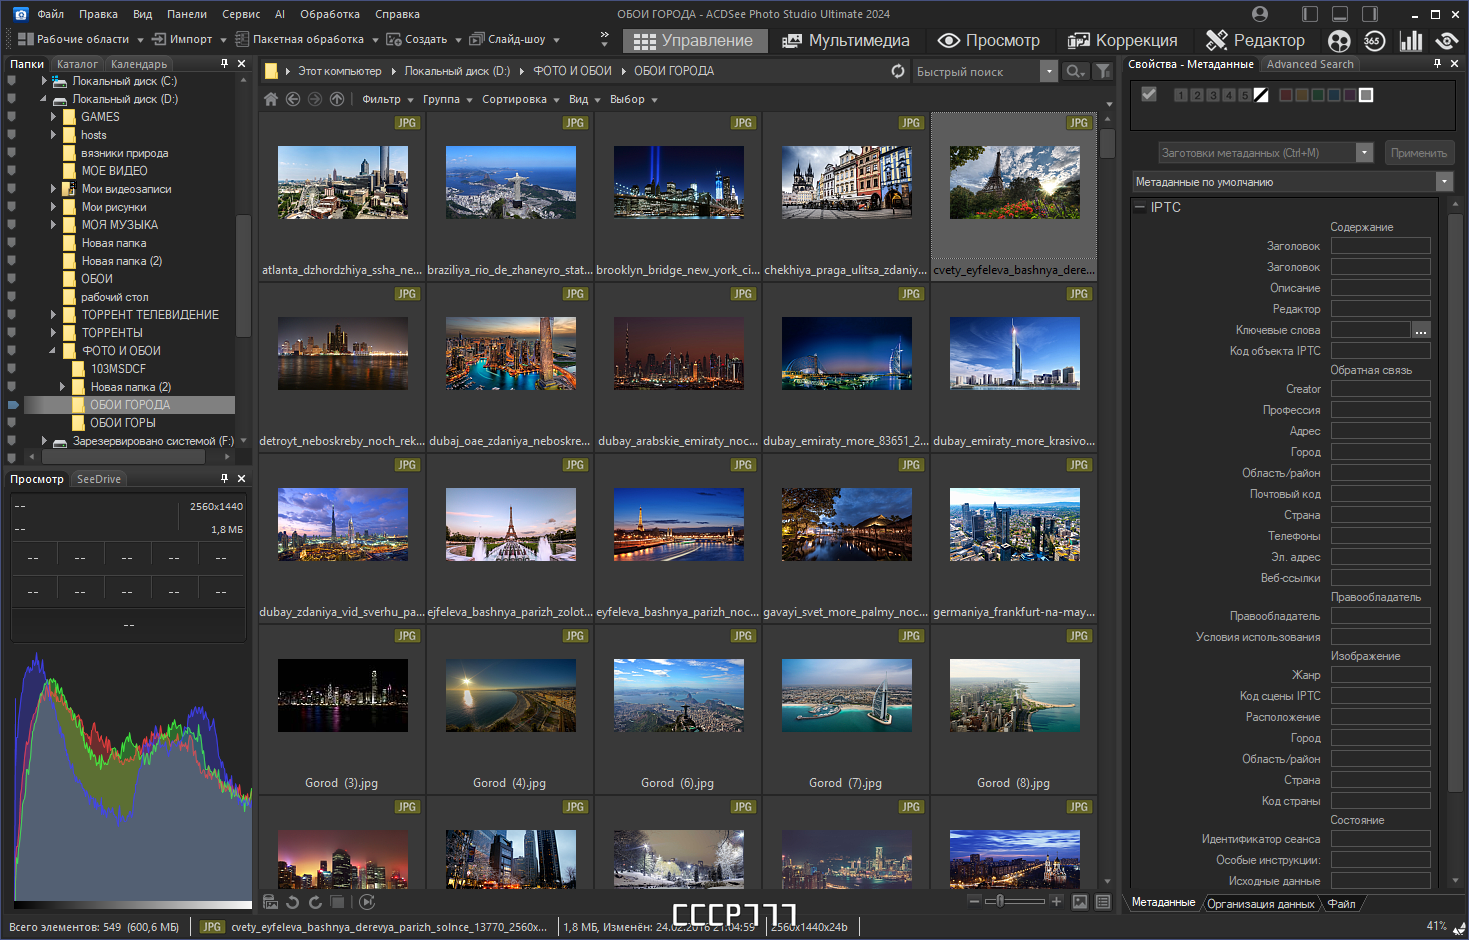Open keywords selector via ellipsis button

[x=1421, y=329]
